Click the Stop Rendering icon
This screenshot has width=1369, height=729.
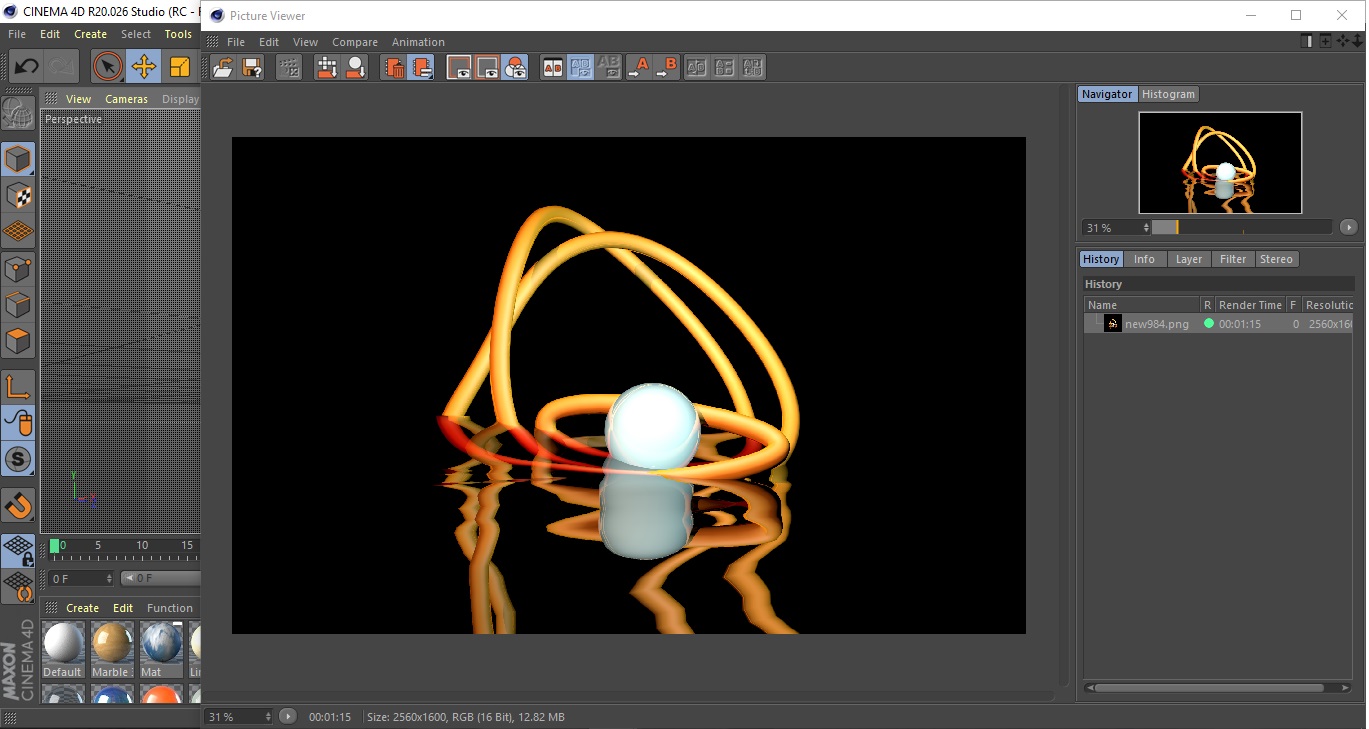(289, 67)
